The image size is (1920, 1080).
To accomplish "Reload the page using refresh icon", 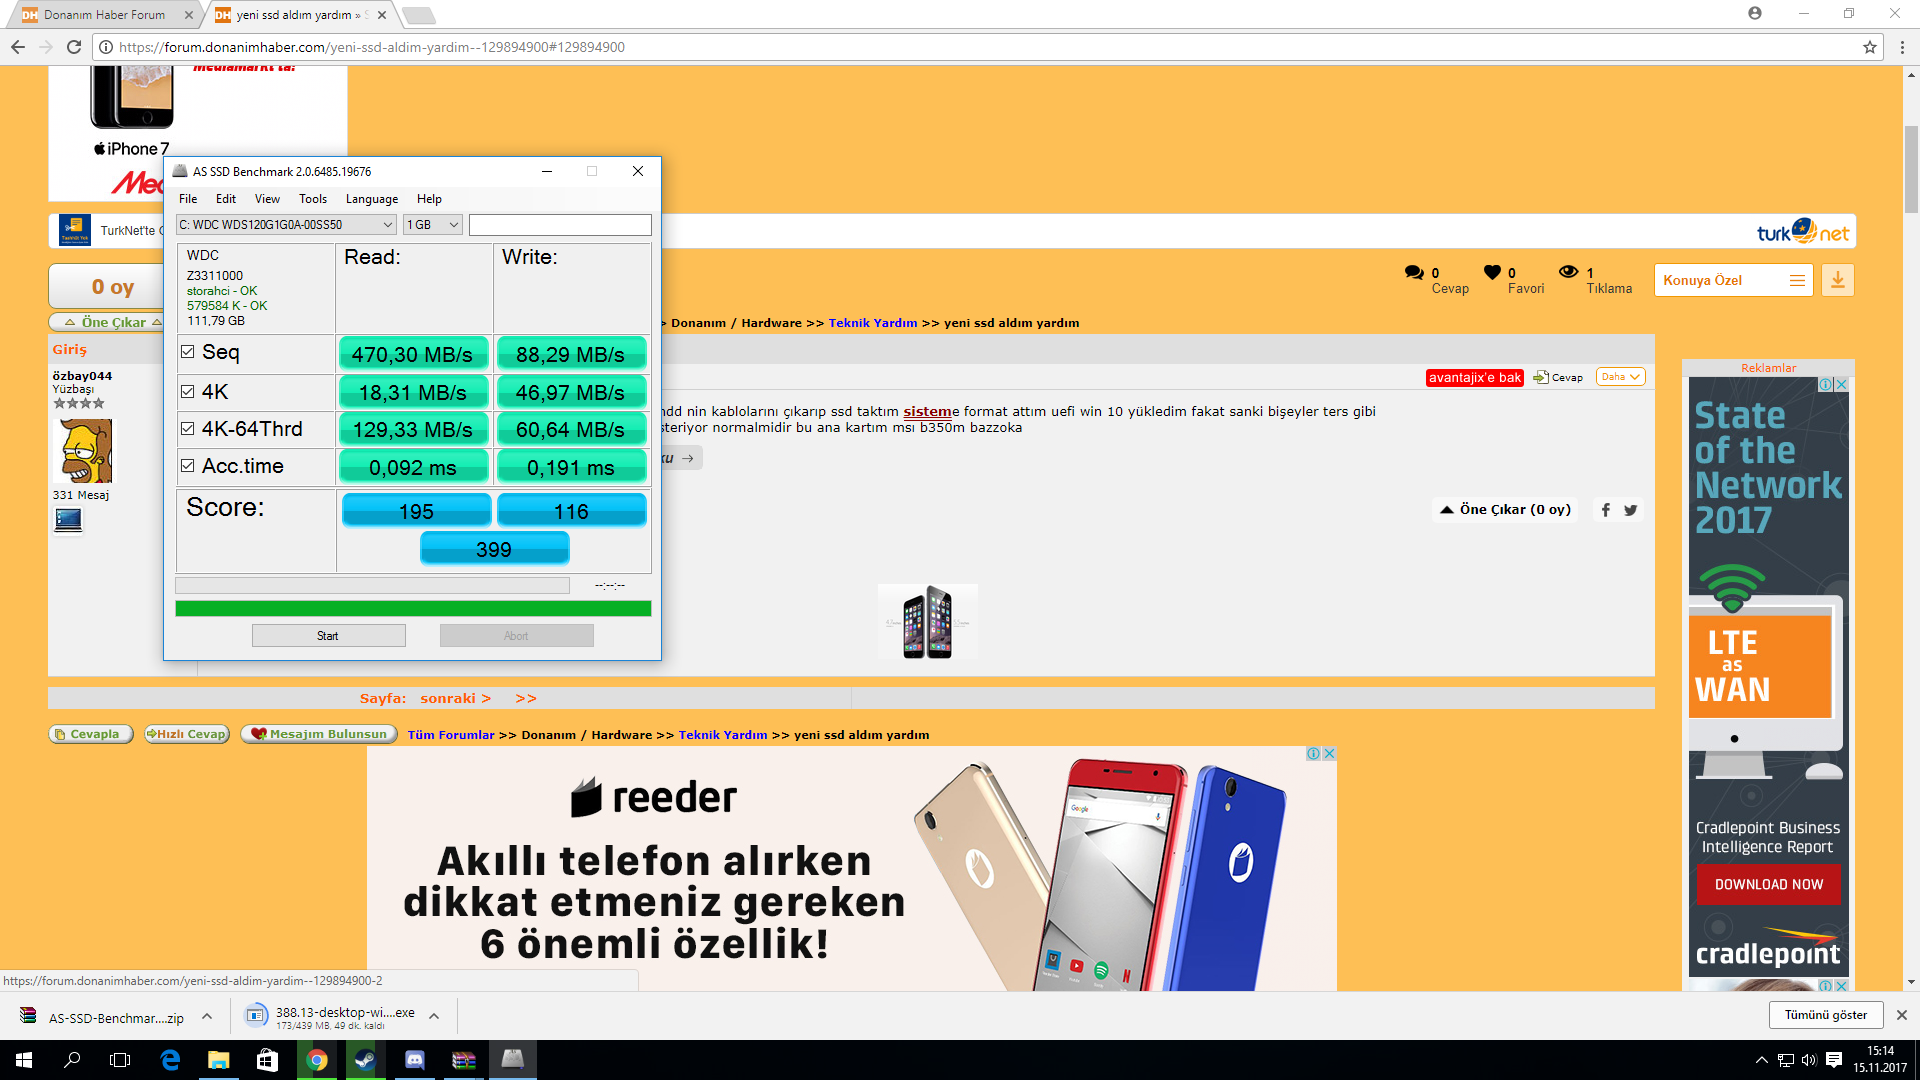I will 74,47.
